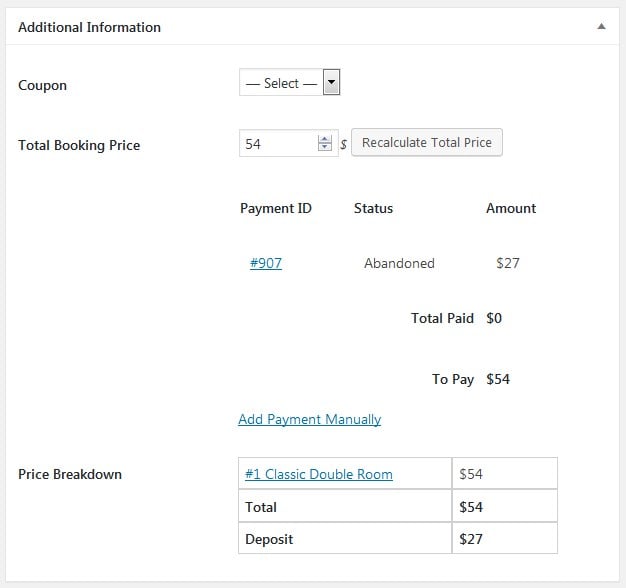
Task: Open the #1 Classic Double Room link
Action: [x=318, y=474]
